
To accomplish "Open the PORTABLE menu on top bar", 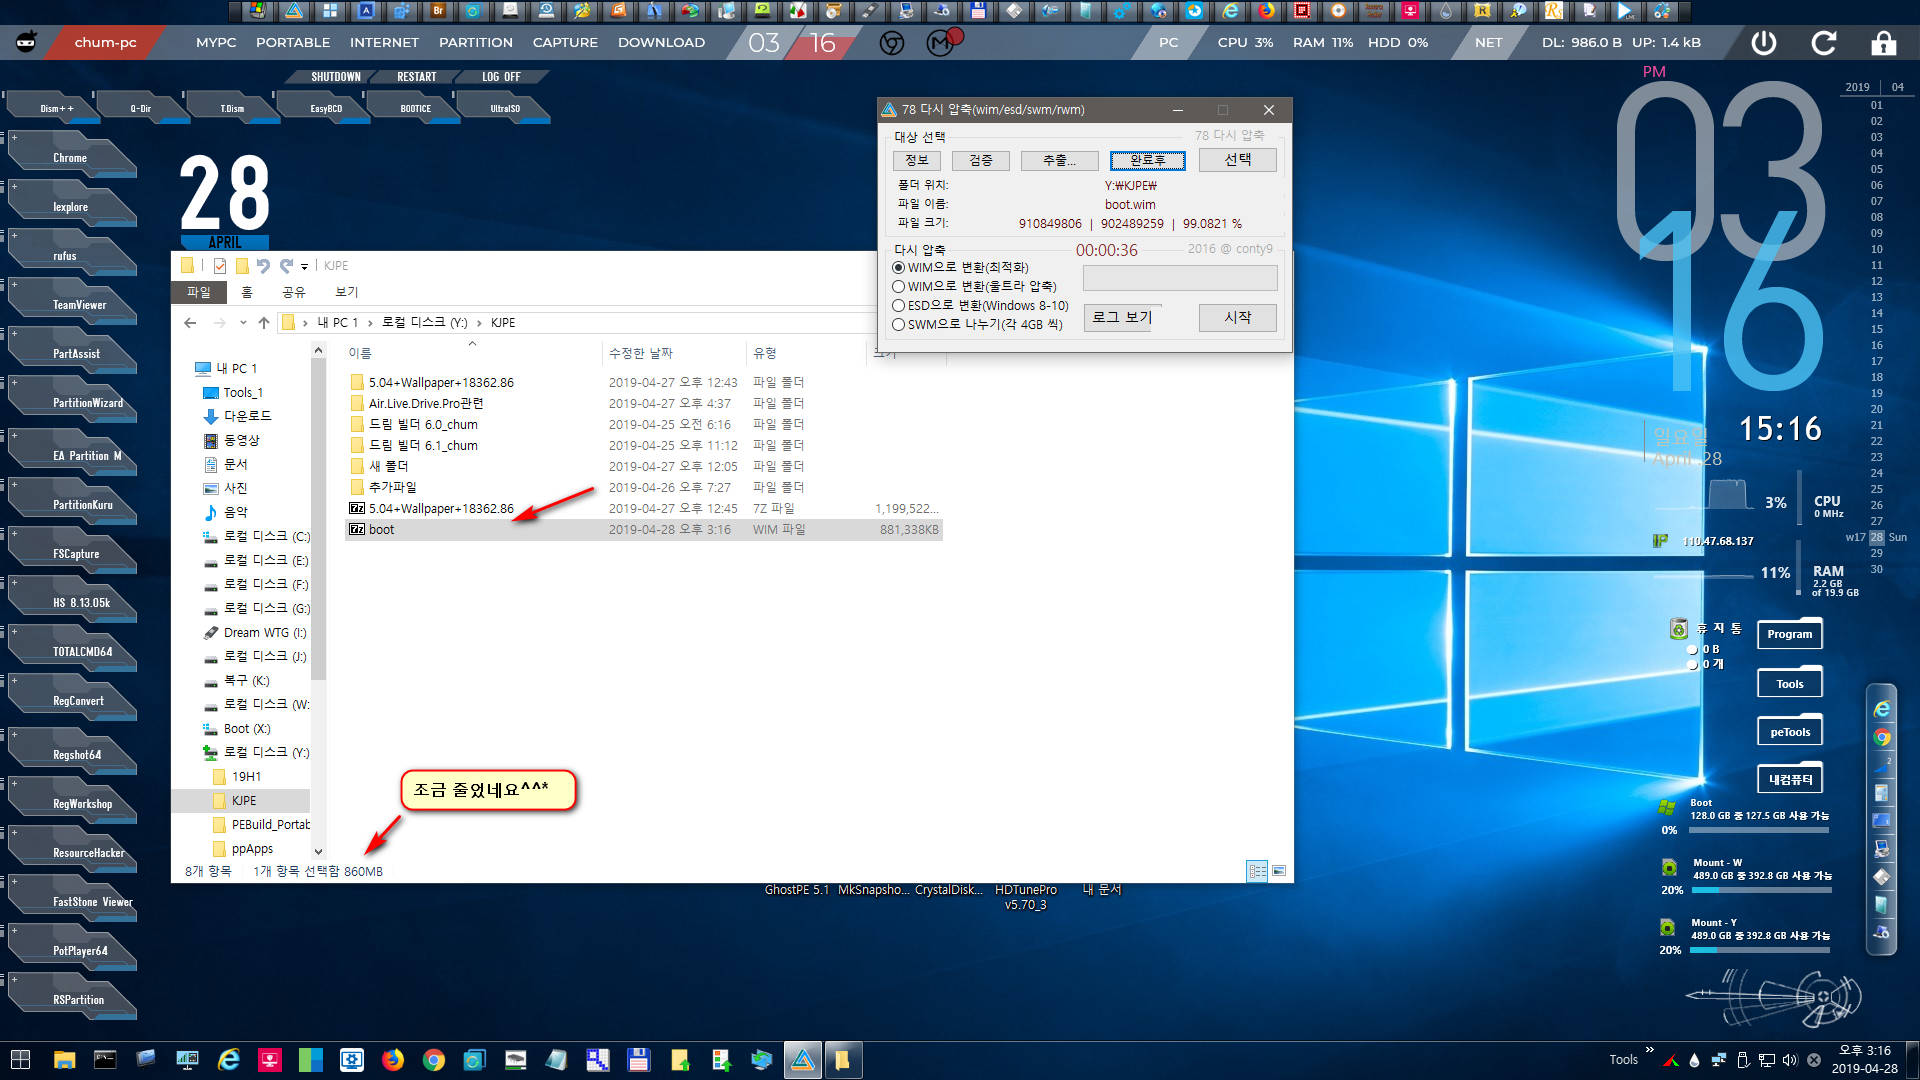I will pos(293,43).
